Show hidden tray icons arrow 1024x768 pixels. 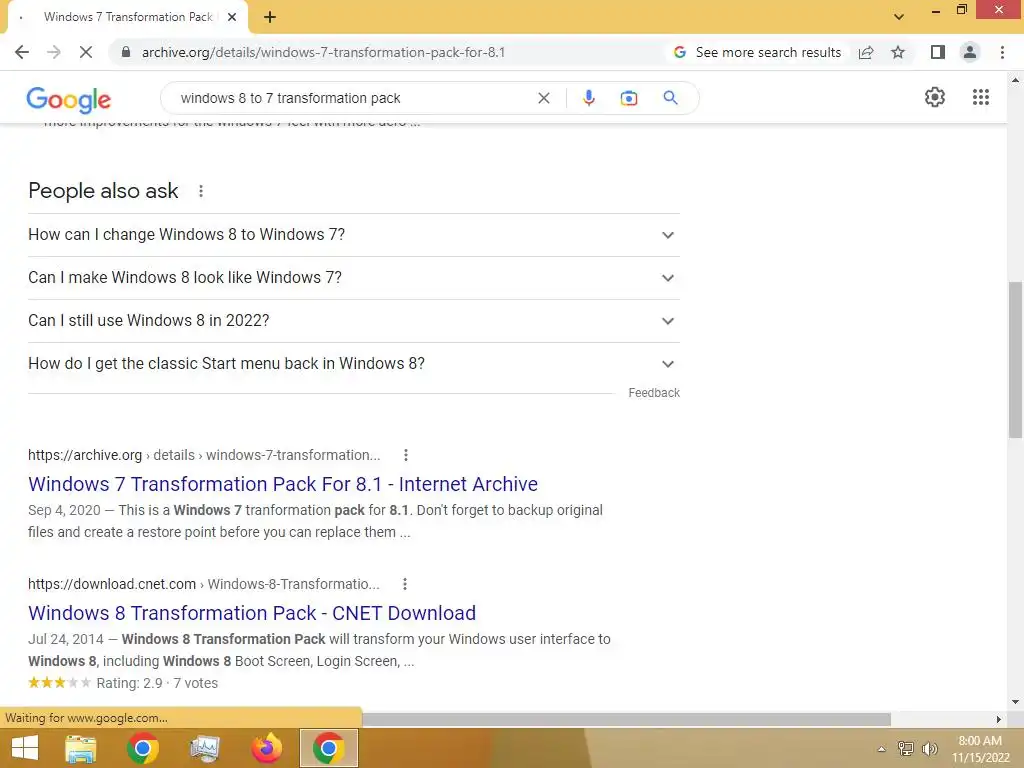click(882, 749)
